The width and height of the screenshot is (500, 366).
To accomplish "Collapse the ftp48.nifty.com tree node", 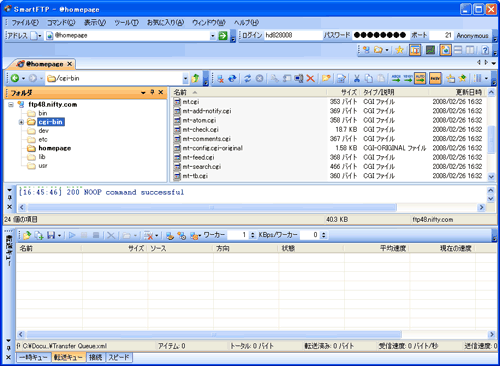I will point(11,105).
